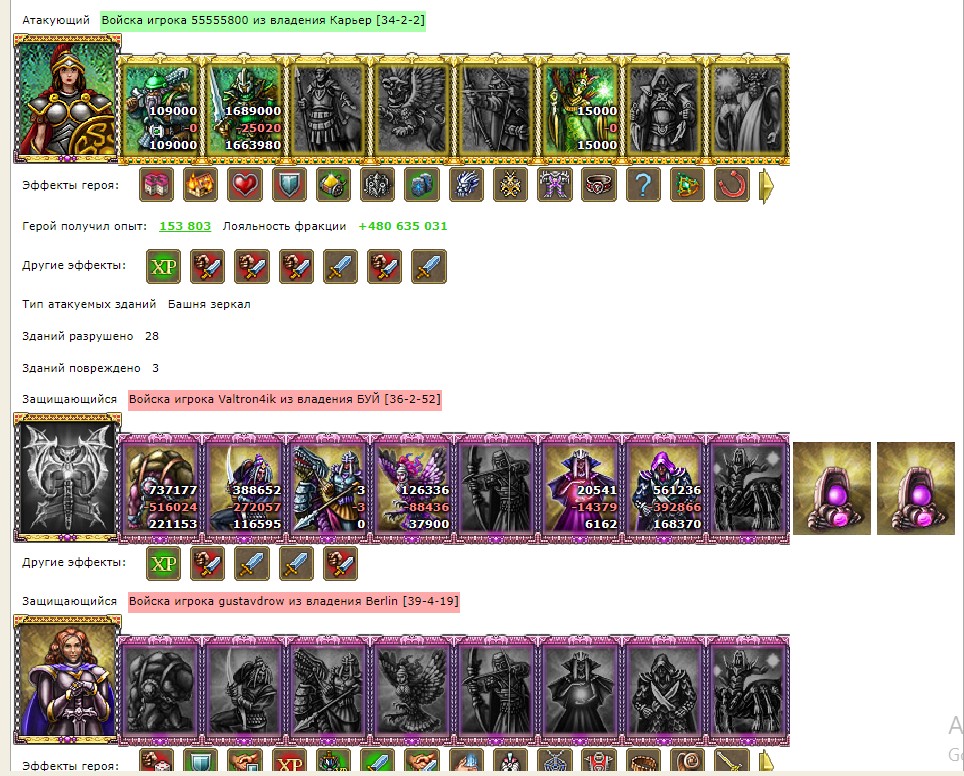Click the attacker's green XP effect icon
964x776 pixels.
coord(164,266)
